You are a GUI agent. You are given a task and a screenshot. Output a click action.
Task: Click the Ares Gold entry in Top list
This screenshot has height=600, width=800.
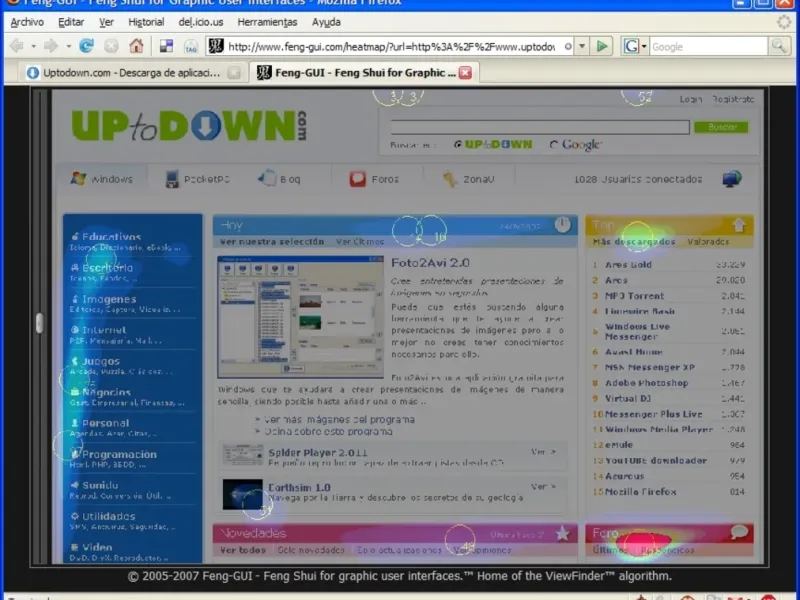click(628, 265)
